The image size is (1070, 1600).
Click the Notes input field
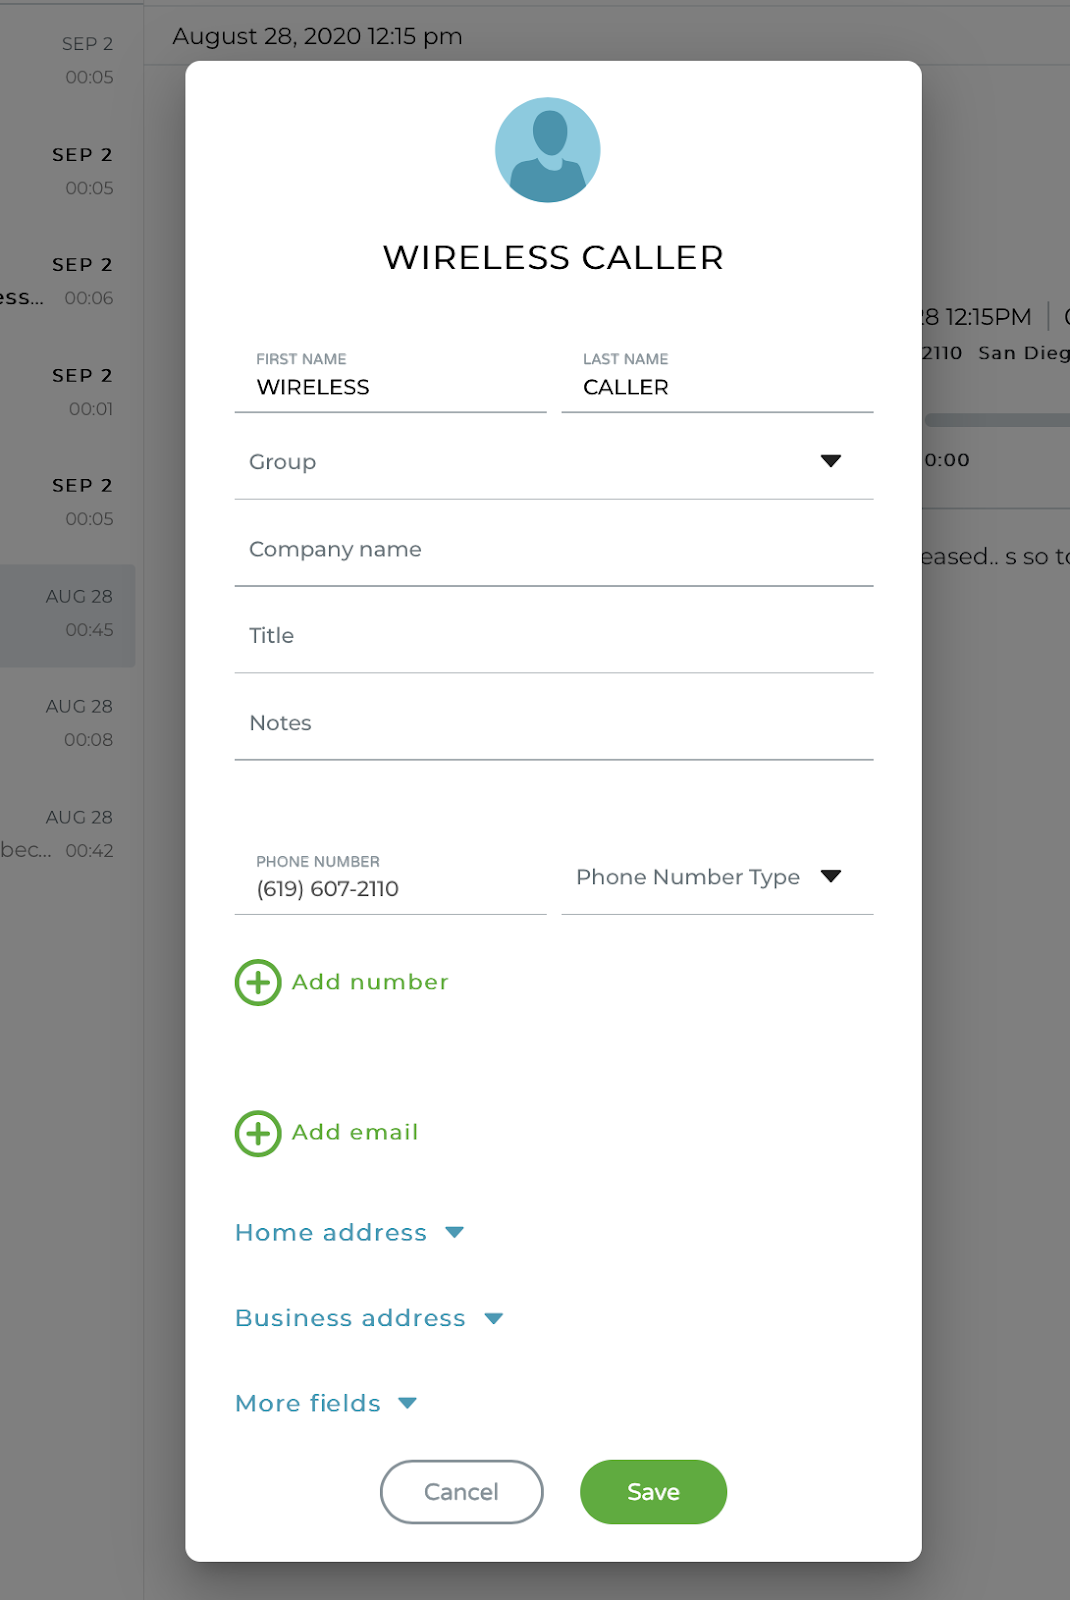click(554, 723)
